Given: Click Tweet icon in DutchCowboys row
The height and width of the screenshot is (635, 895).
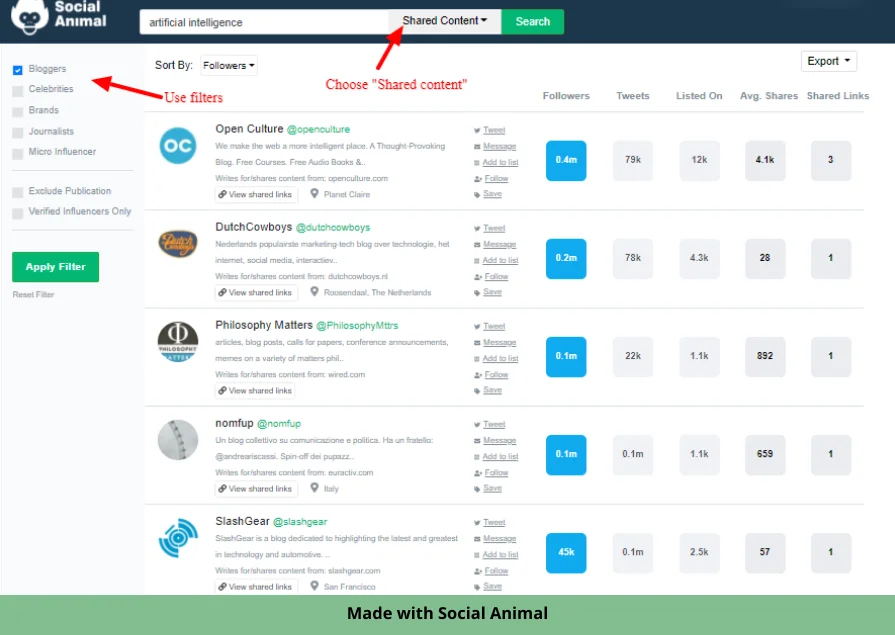Looking at the screenshot, I should coord(477,229).
